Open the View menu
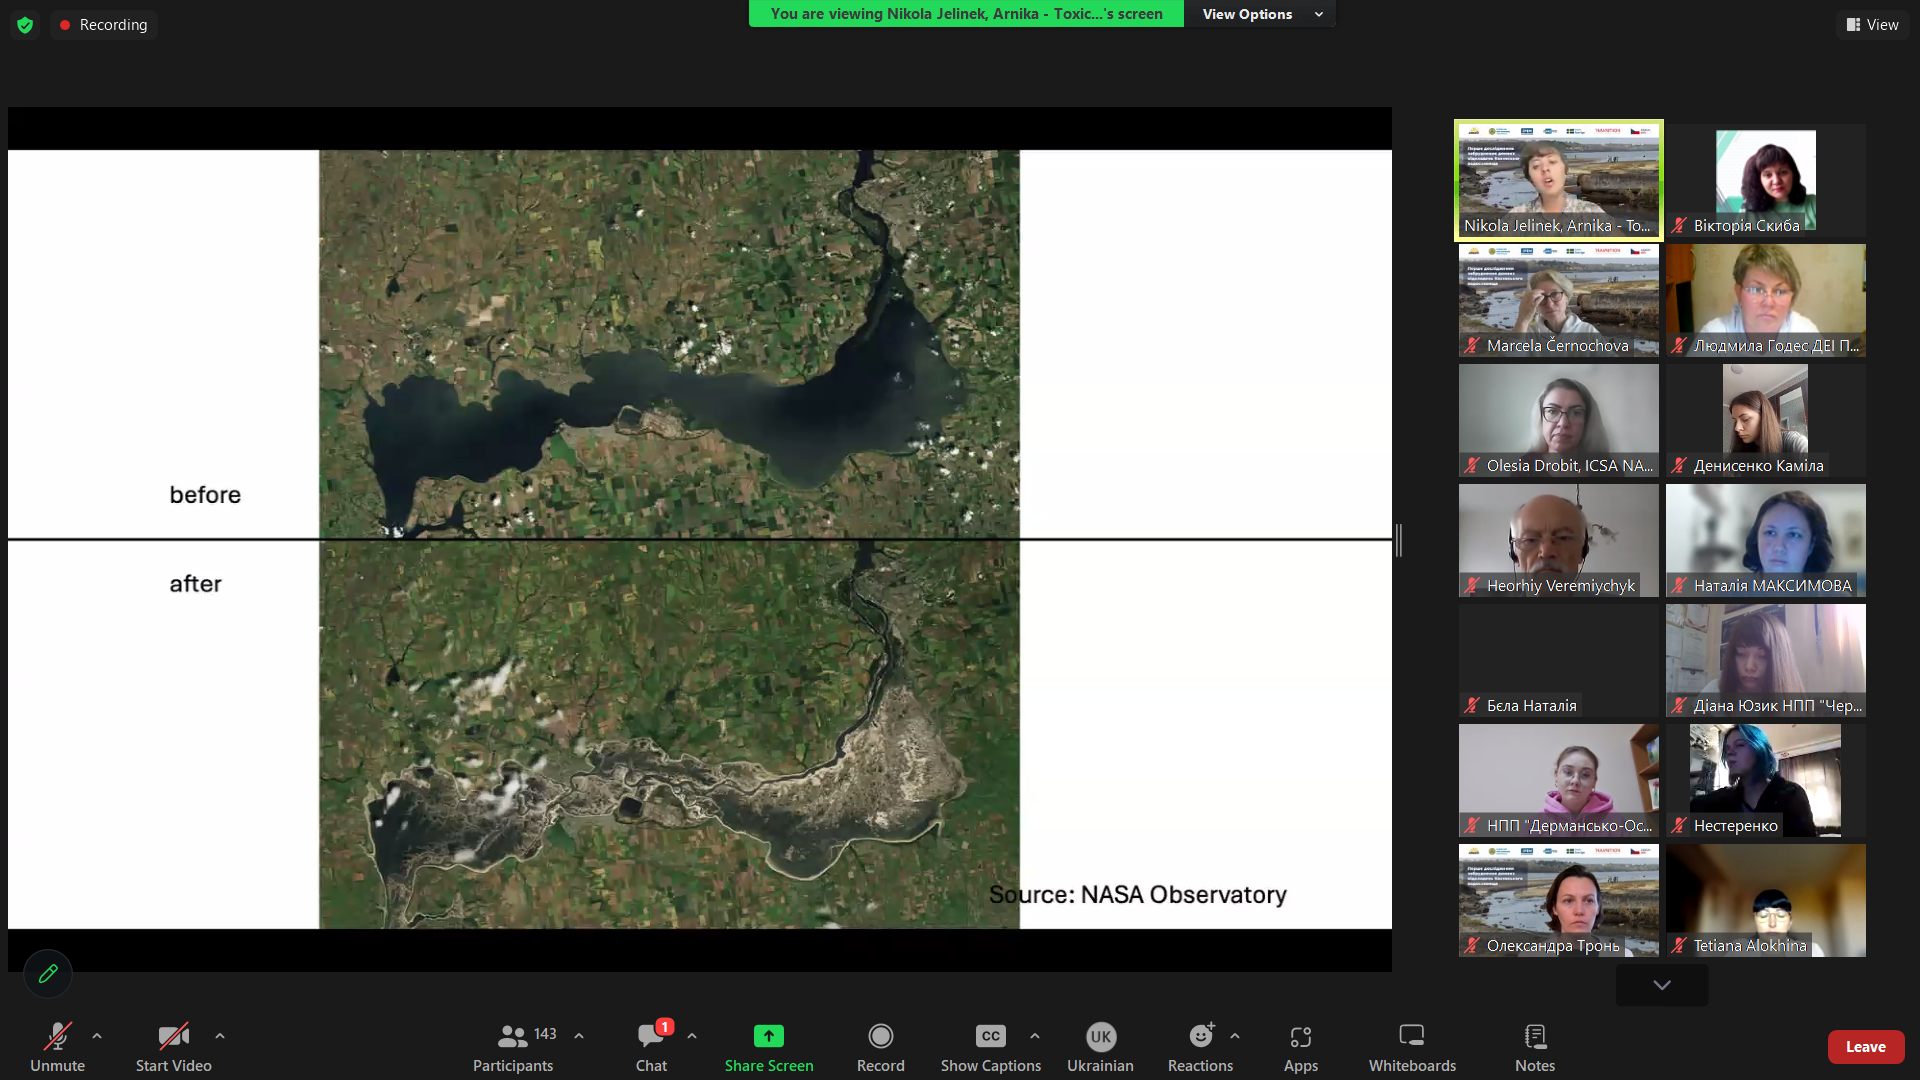The image size is (1920, 1080). point(1872,24)
